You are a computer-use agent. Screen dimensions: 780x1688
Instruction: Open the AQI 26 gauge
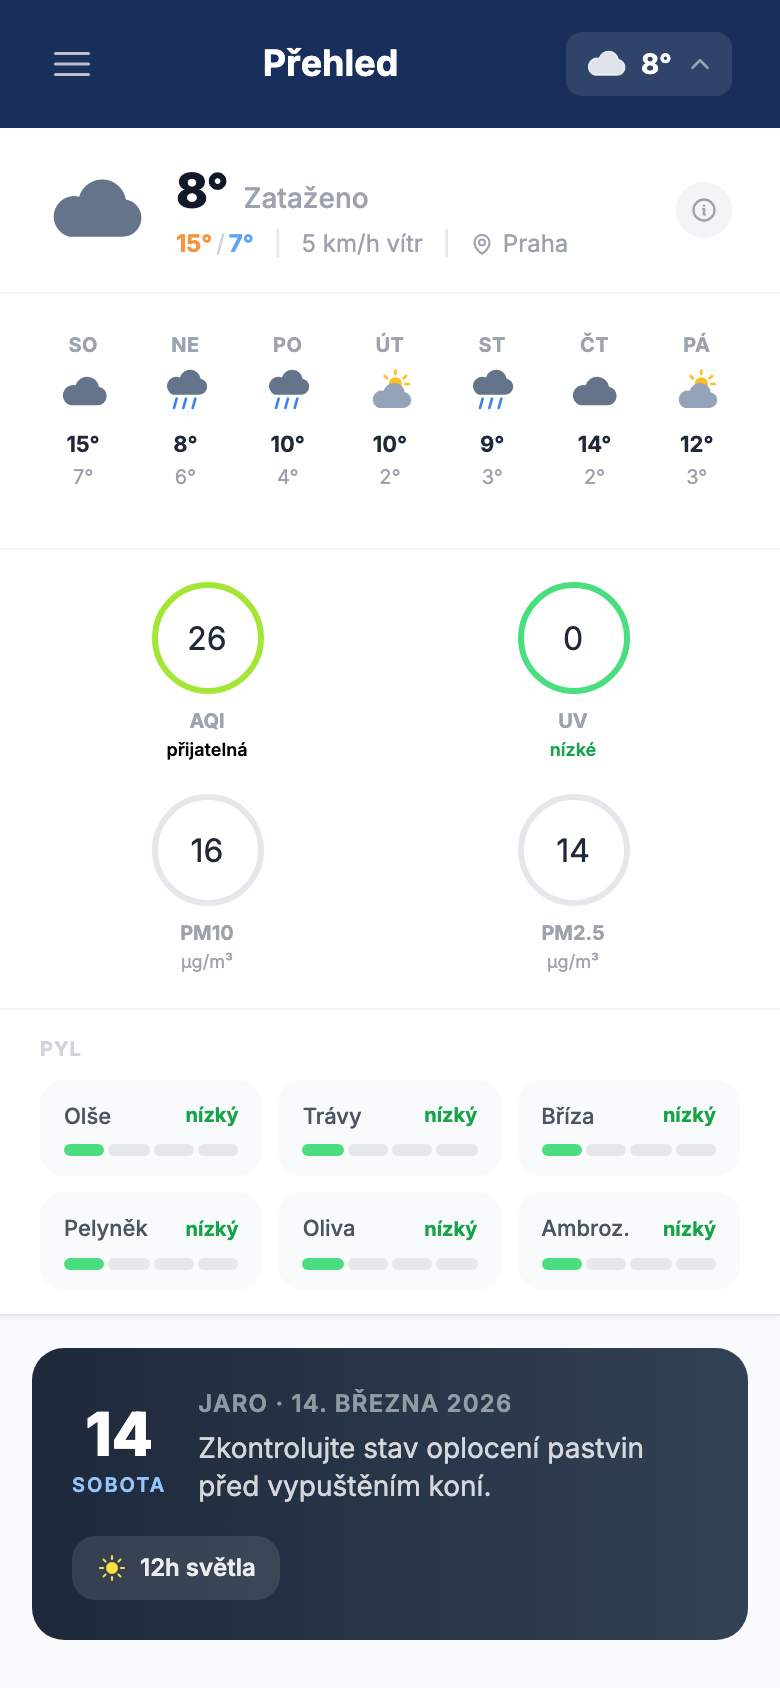(x=207, y=638)
